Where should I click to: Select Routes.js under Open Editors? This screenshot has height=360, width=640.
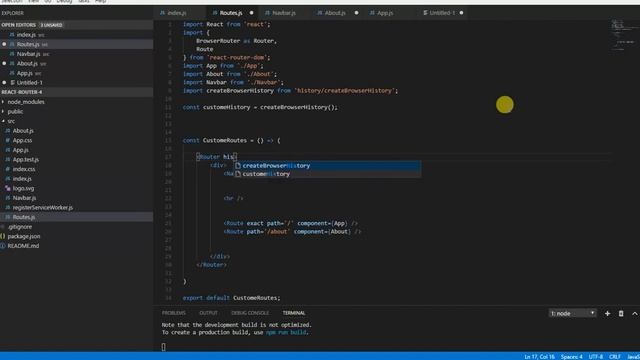28,44
